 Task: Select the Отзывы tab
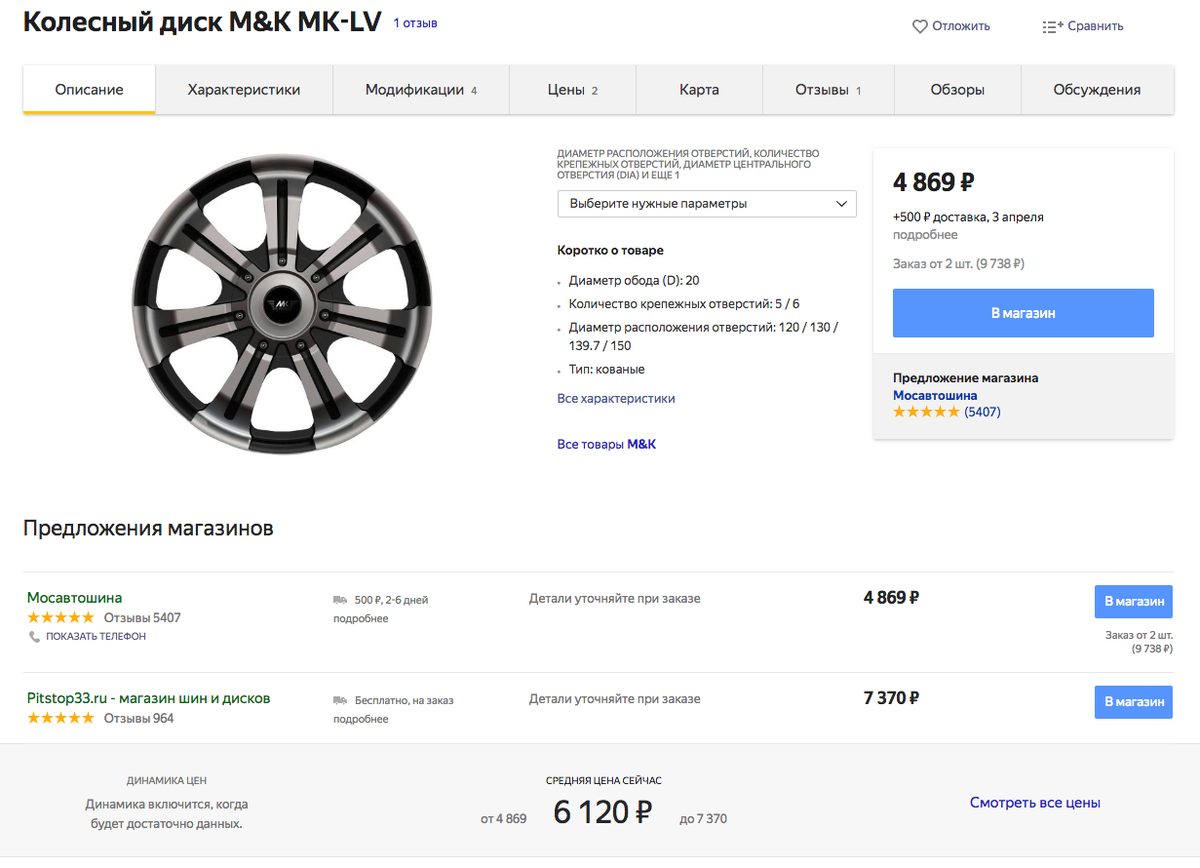(x=828, y=90)
